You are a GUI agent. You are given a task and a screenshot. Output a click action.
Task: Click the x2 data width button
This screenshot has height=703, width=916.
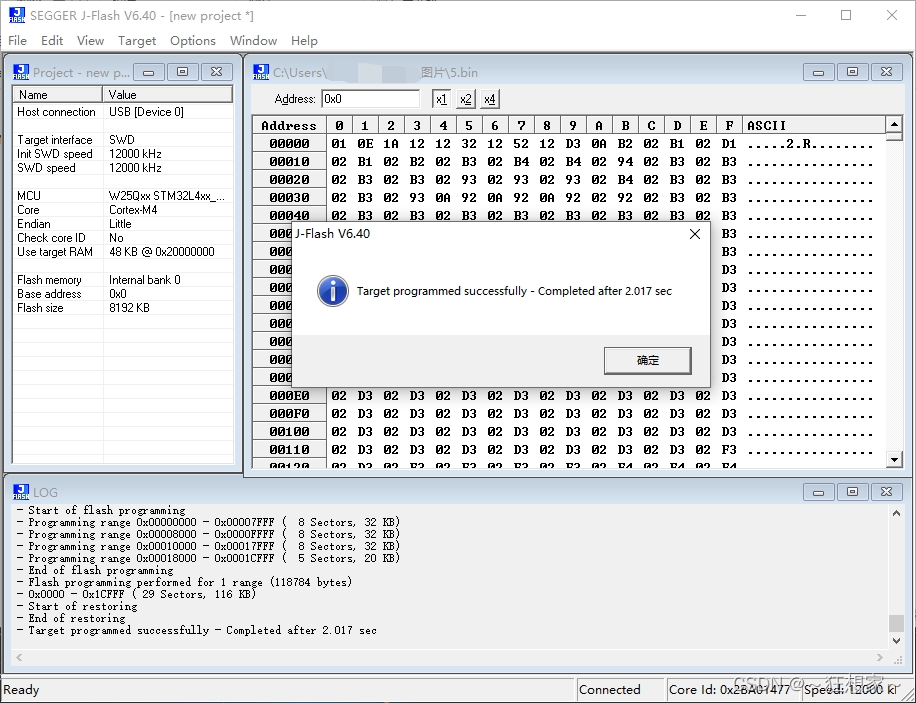466,99
